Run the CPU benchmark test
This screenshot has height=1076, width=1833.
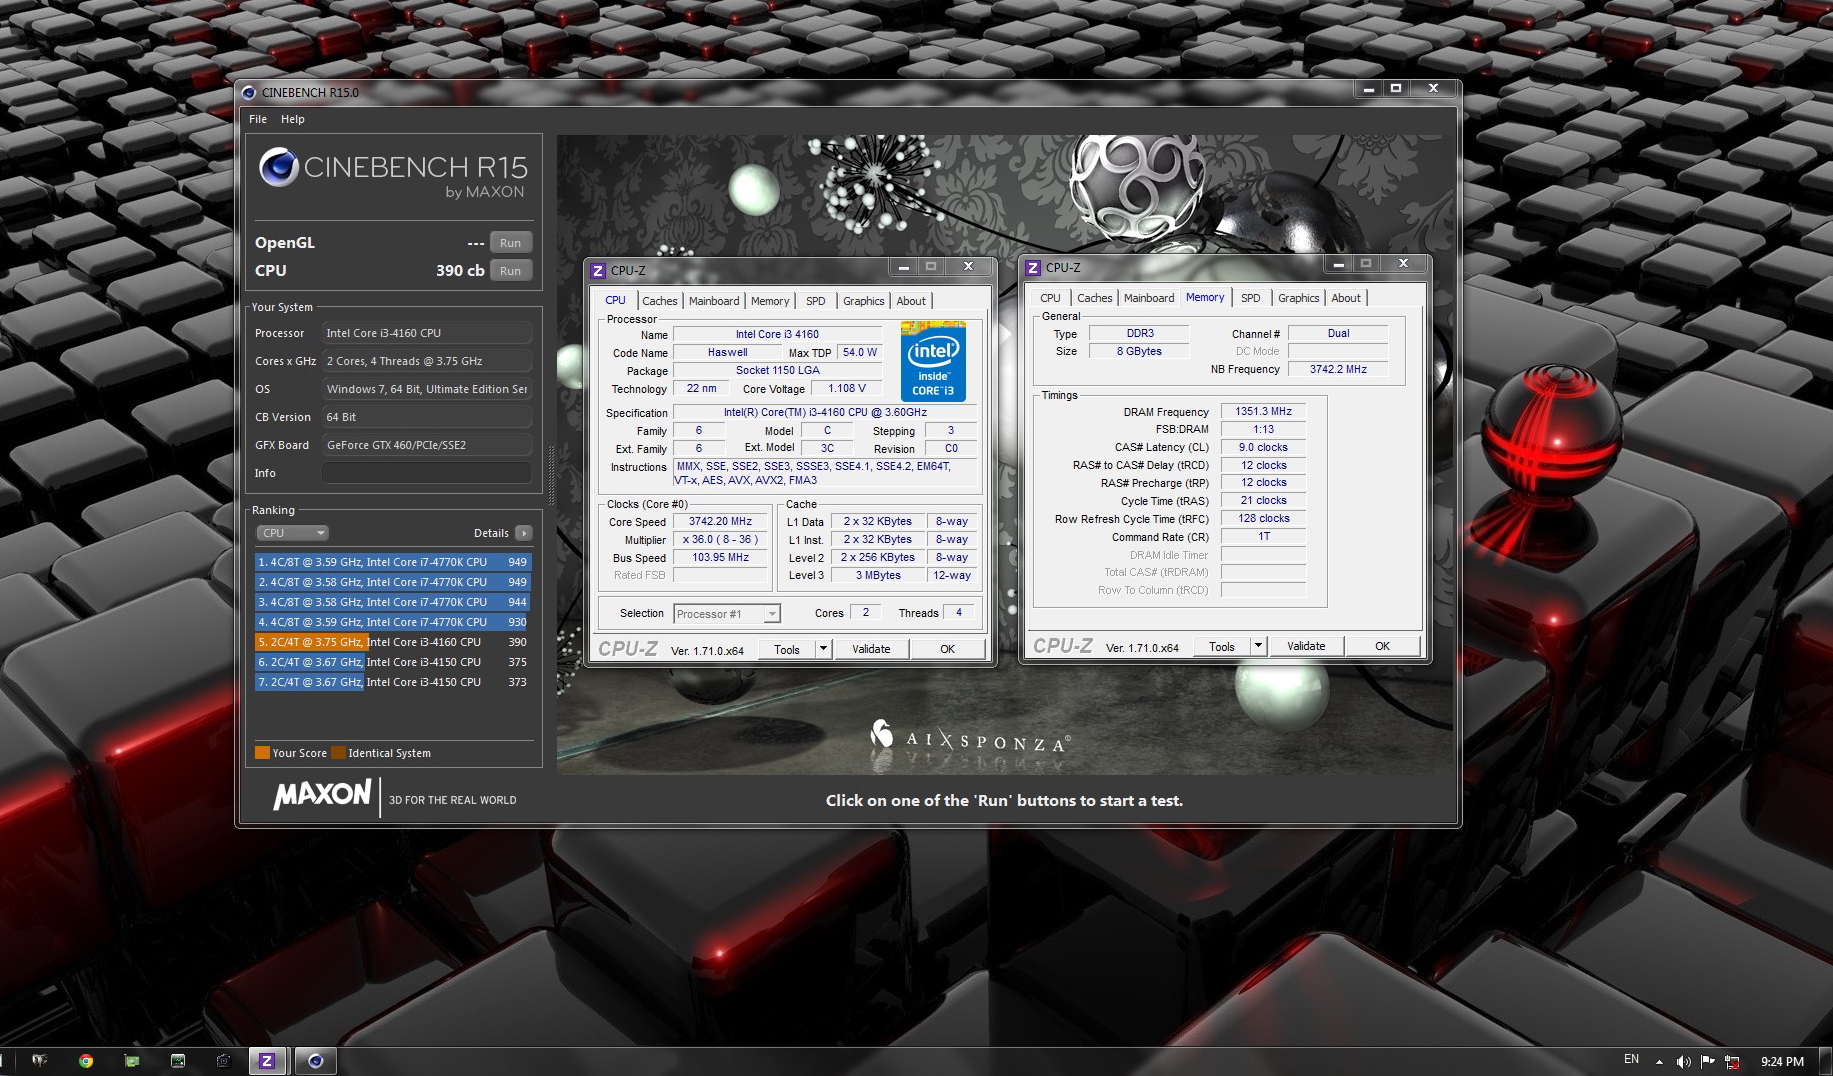click(510, 271)
